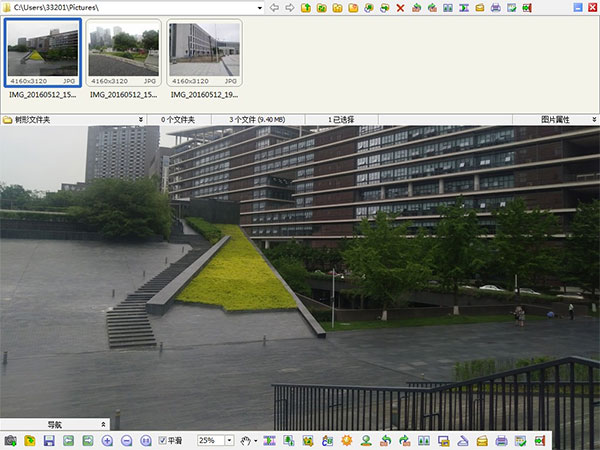Image resolution: width=600 pixels, height=450 pixels.
Task: Click the orange sun adjust lighting icon
Action: click(x=347, y=440)
